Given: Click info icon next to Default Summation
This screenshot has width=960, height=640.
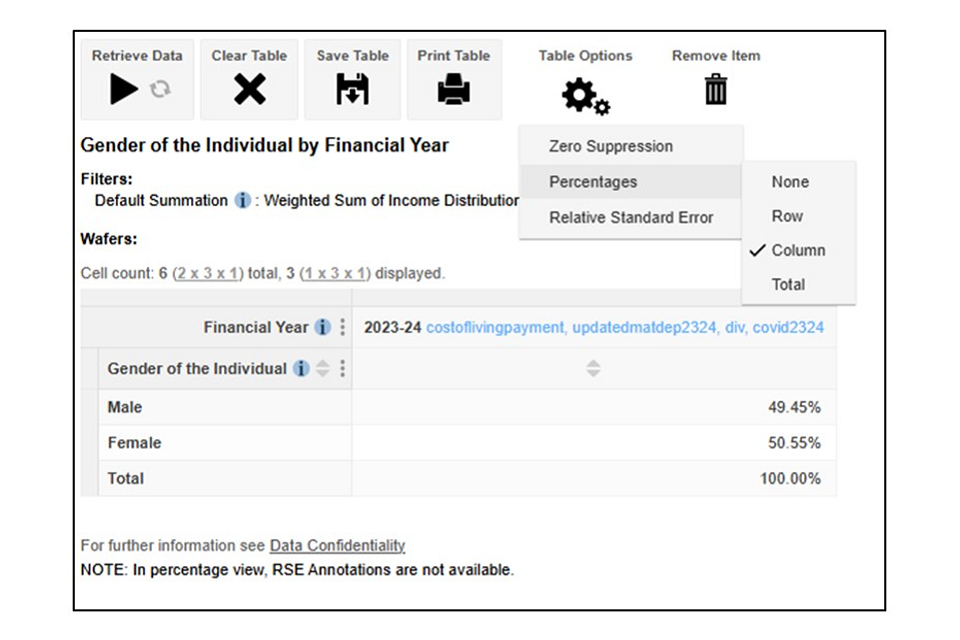Looking at the screenshot, I should [x=242, y=200].
